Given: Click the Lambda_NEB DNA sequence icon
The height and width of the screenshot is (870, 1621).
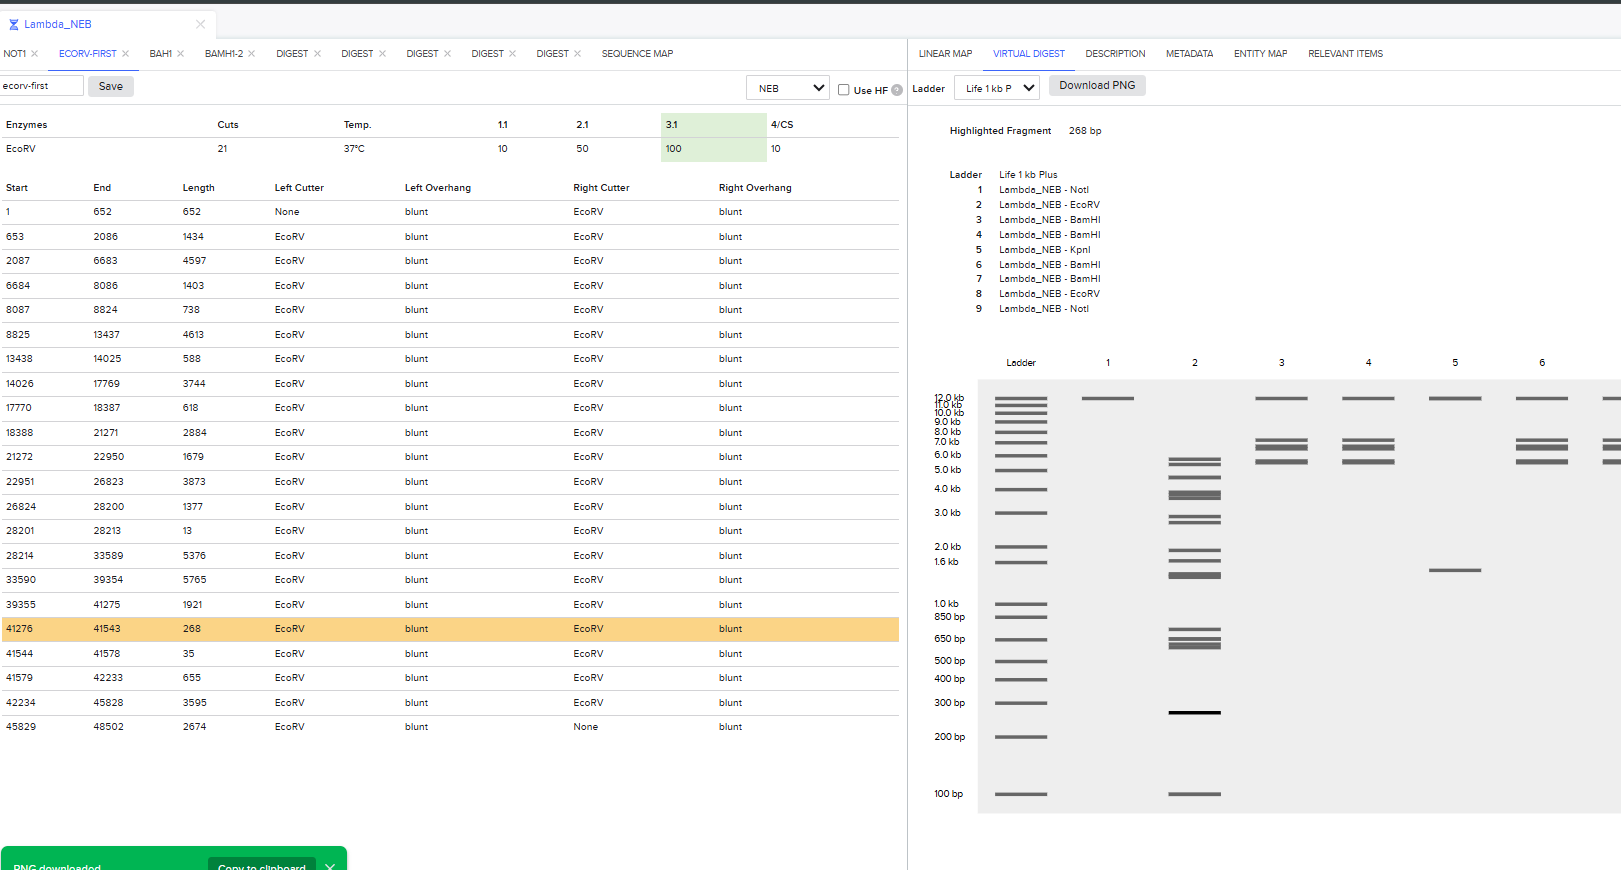Looking at the screenshot, I should [14, 24].
